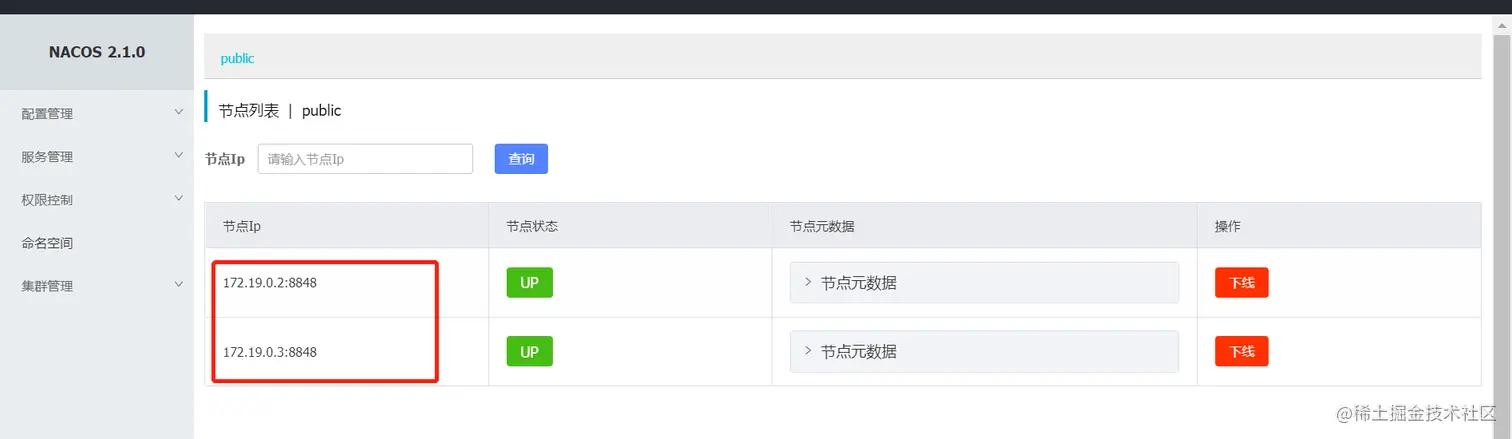1512x439 pixels.
Task: Expand 节点元数据 for node 172.19.0.3
Action: pyautogui.click(x=984, y=352)
